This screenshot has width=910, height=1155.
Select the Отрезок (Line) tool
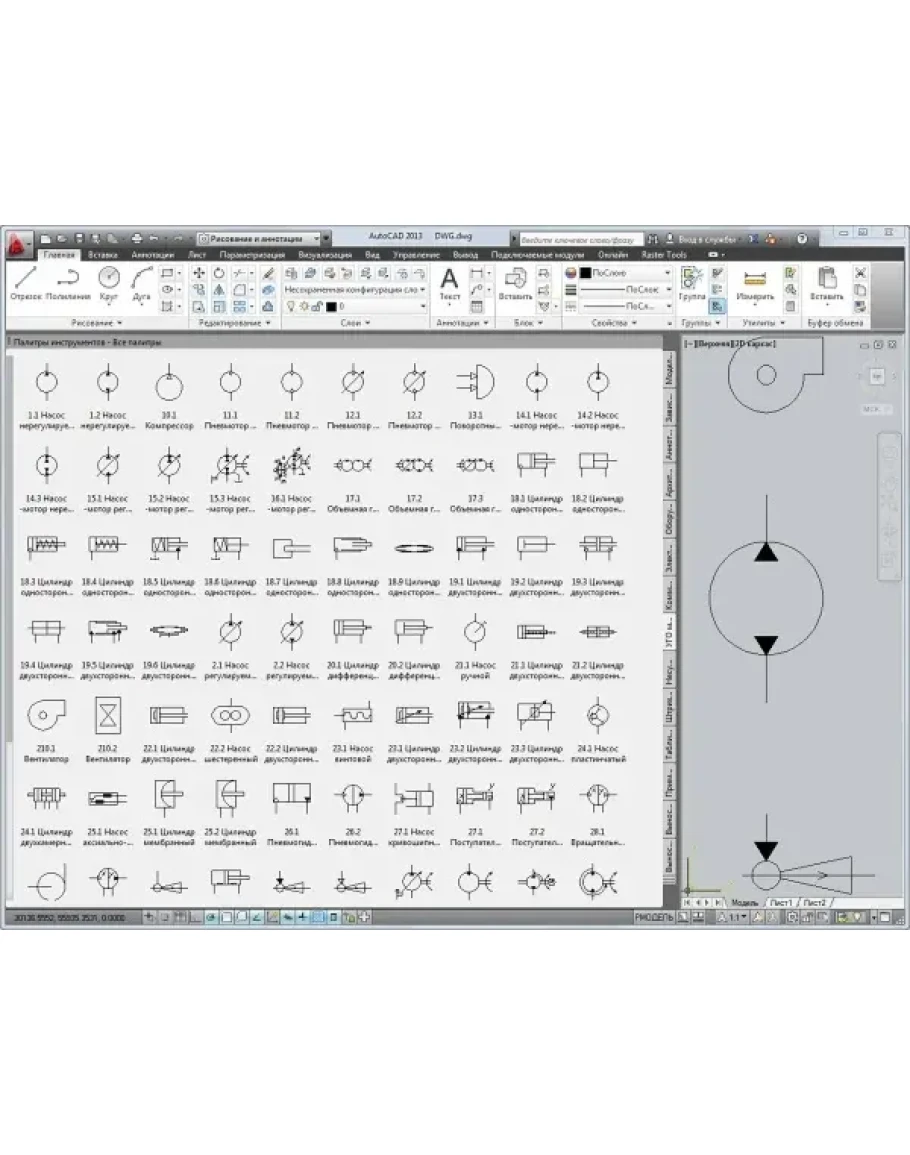[x=27, y=283]
